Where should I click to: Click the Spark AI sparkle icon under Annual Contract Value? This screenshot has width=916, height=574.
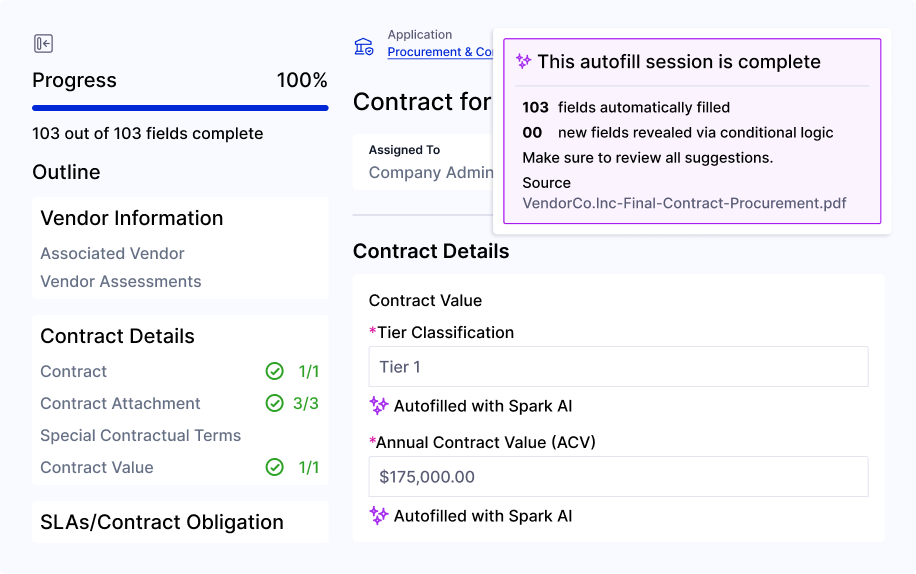coord(379,516)
